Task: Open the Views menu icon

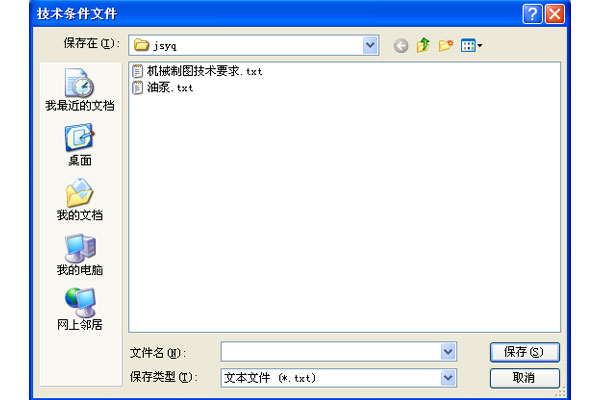Action: [x=471, y=45]
